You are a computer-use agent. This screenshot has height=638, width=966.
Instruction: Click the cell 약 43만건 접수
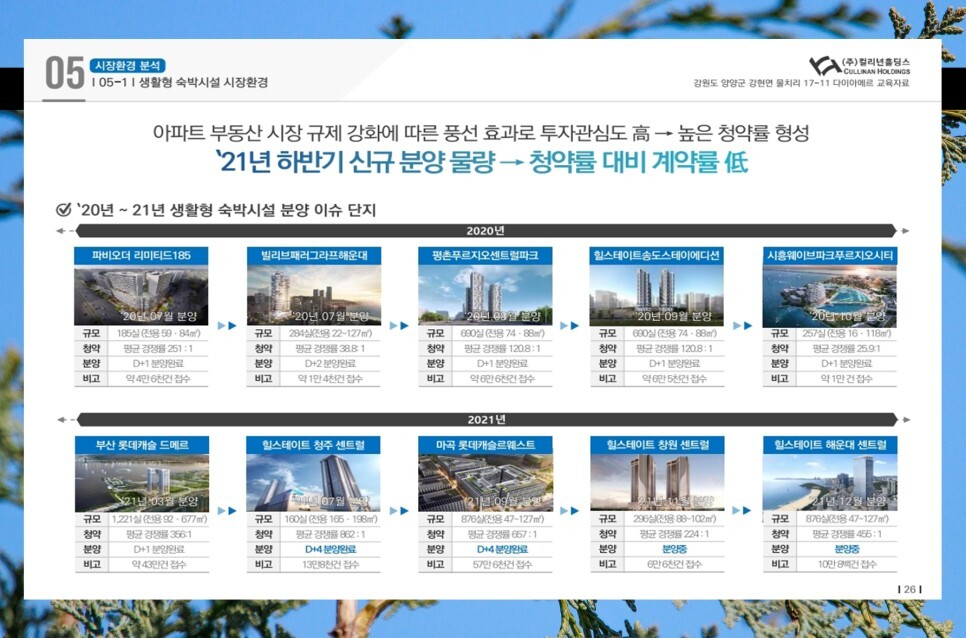point(159,565)
